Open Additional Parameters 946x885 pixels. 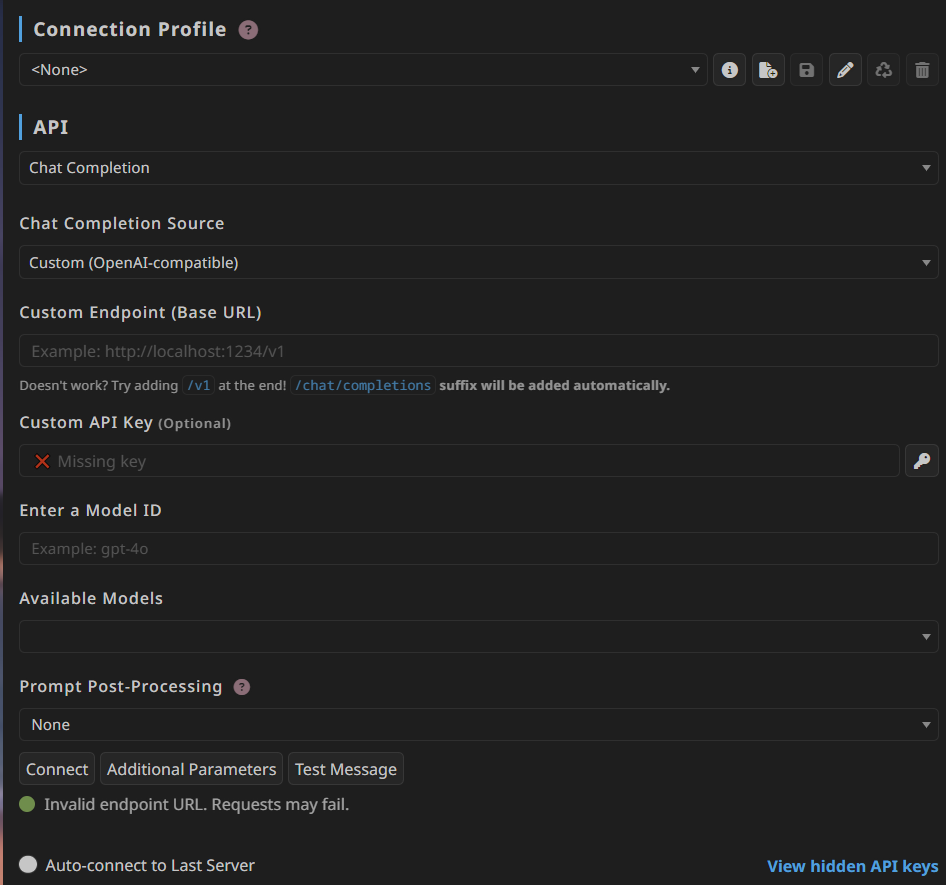(191, 769)
